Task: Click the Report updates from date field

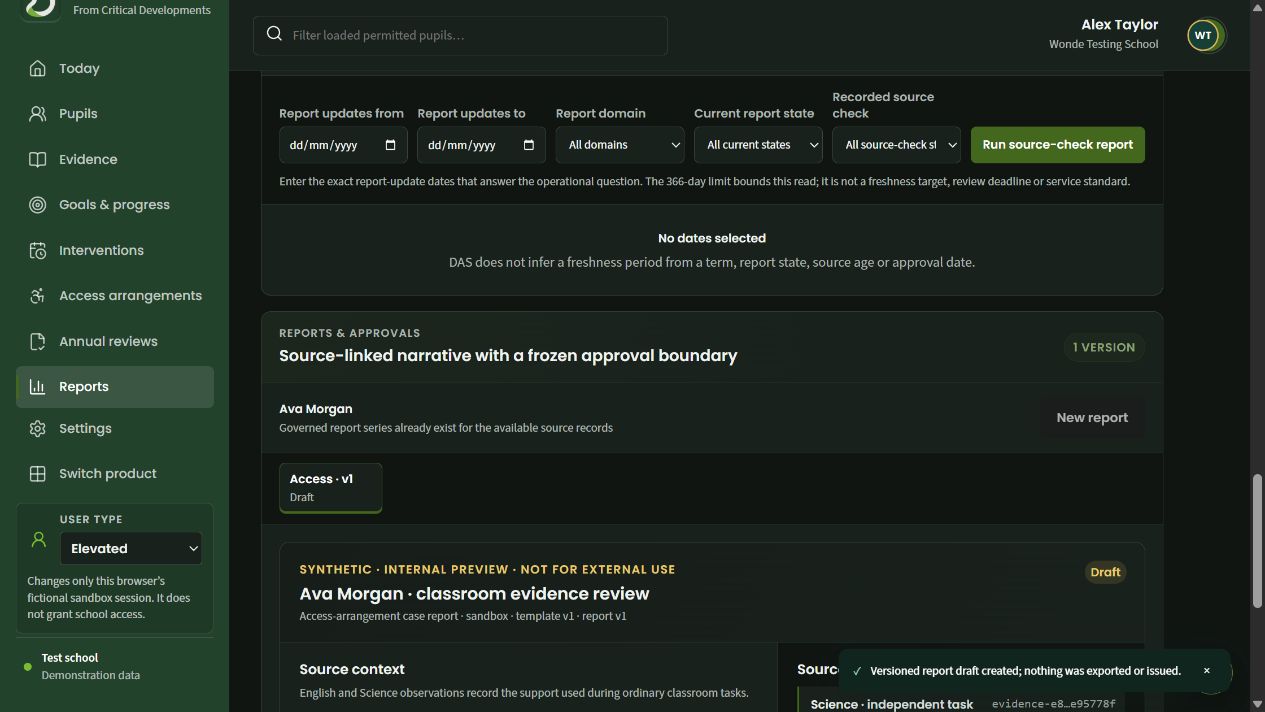Action: (343, 145)
